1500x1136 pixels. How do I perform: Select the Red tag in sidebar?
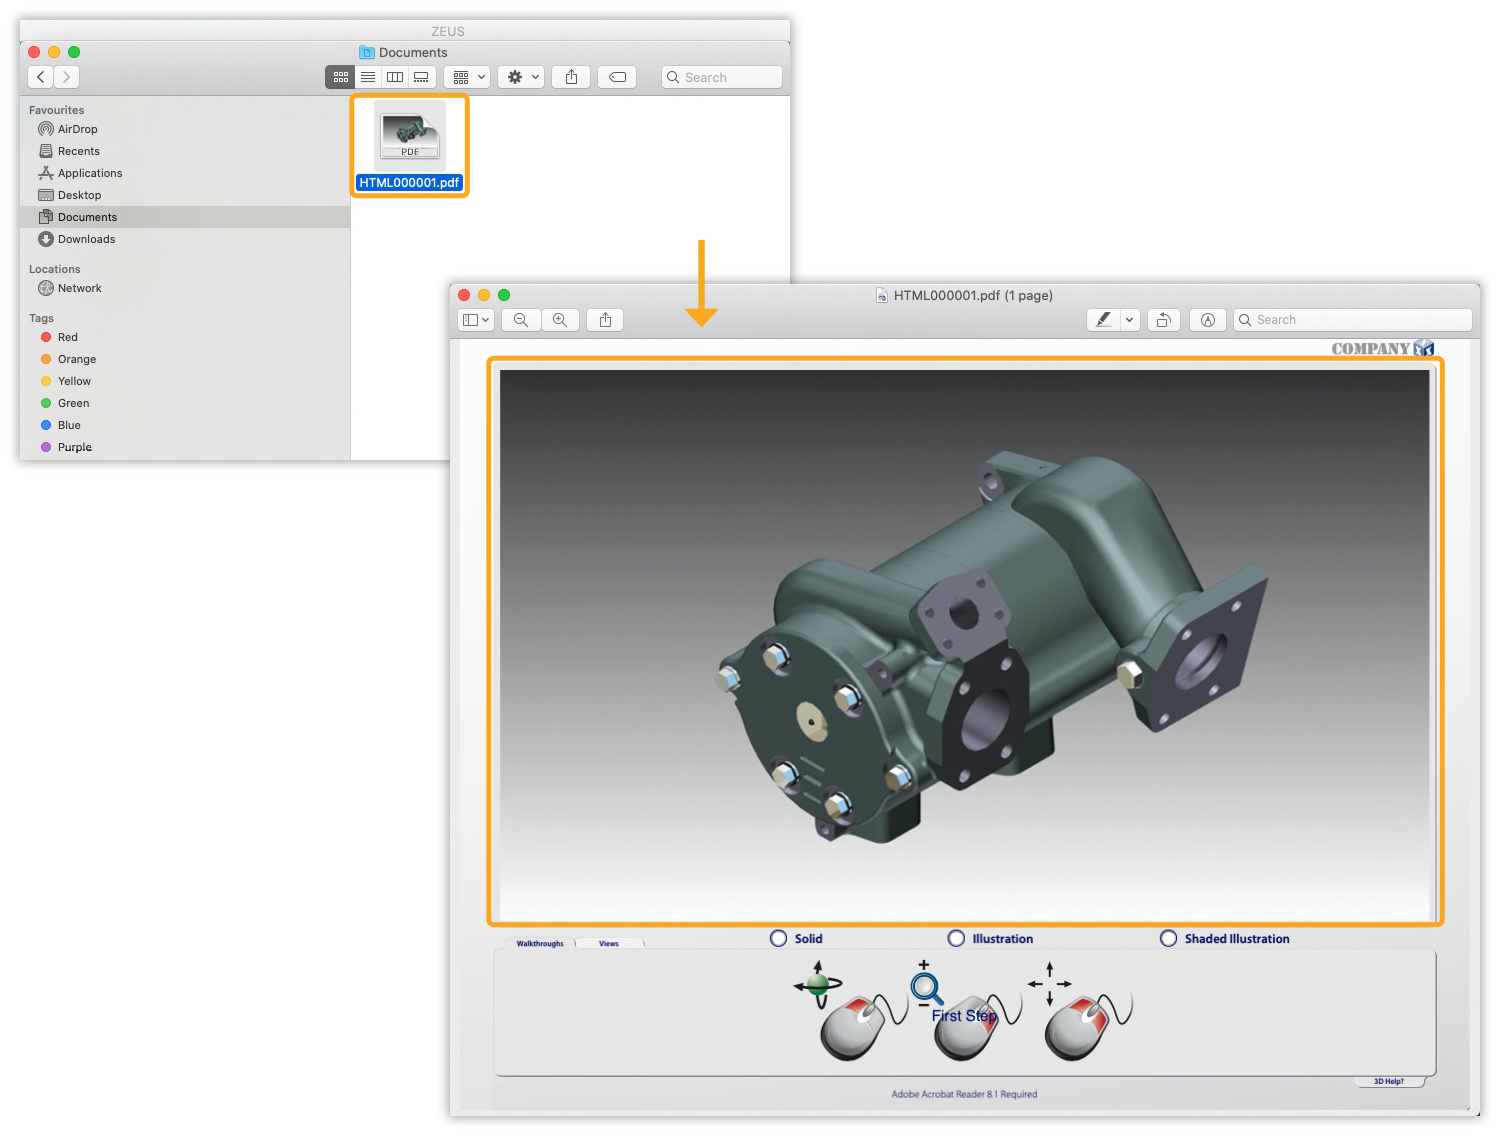point(67,337)
